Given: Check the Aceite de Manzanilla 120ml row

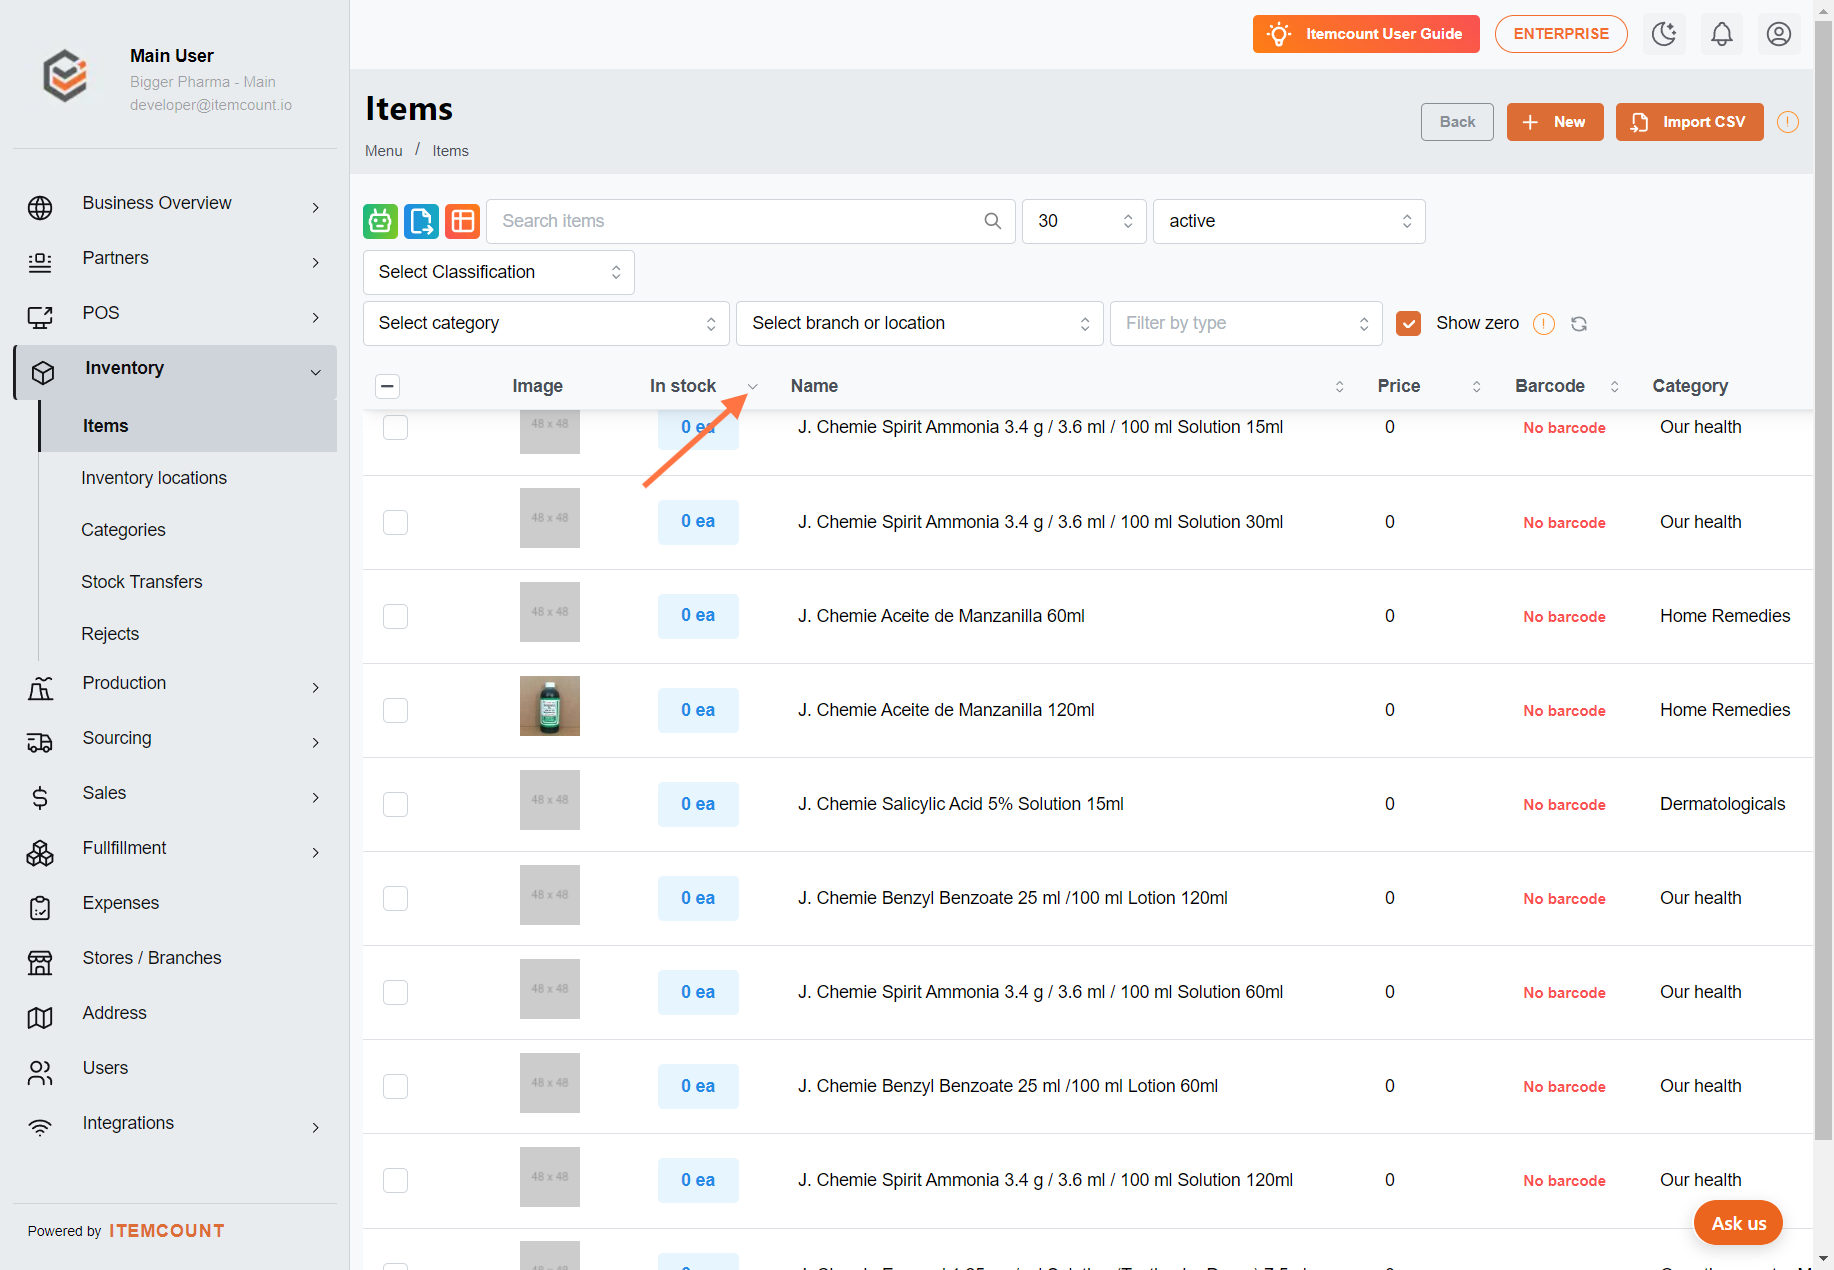Looking at the screenshot, I should (x=396, y=710).
